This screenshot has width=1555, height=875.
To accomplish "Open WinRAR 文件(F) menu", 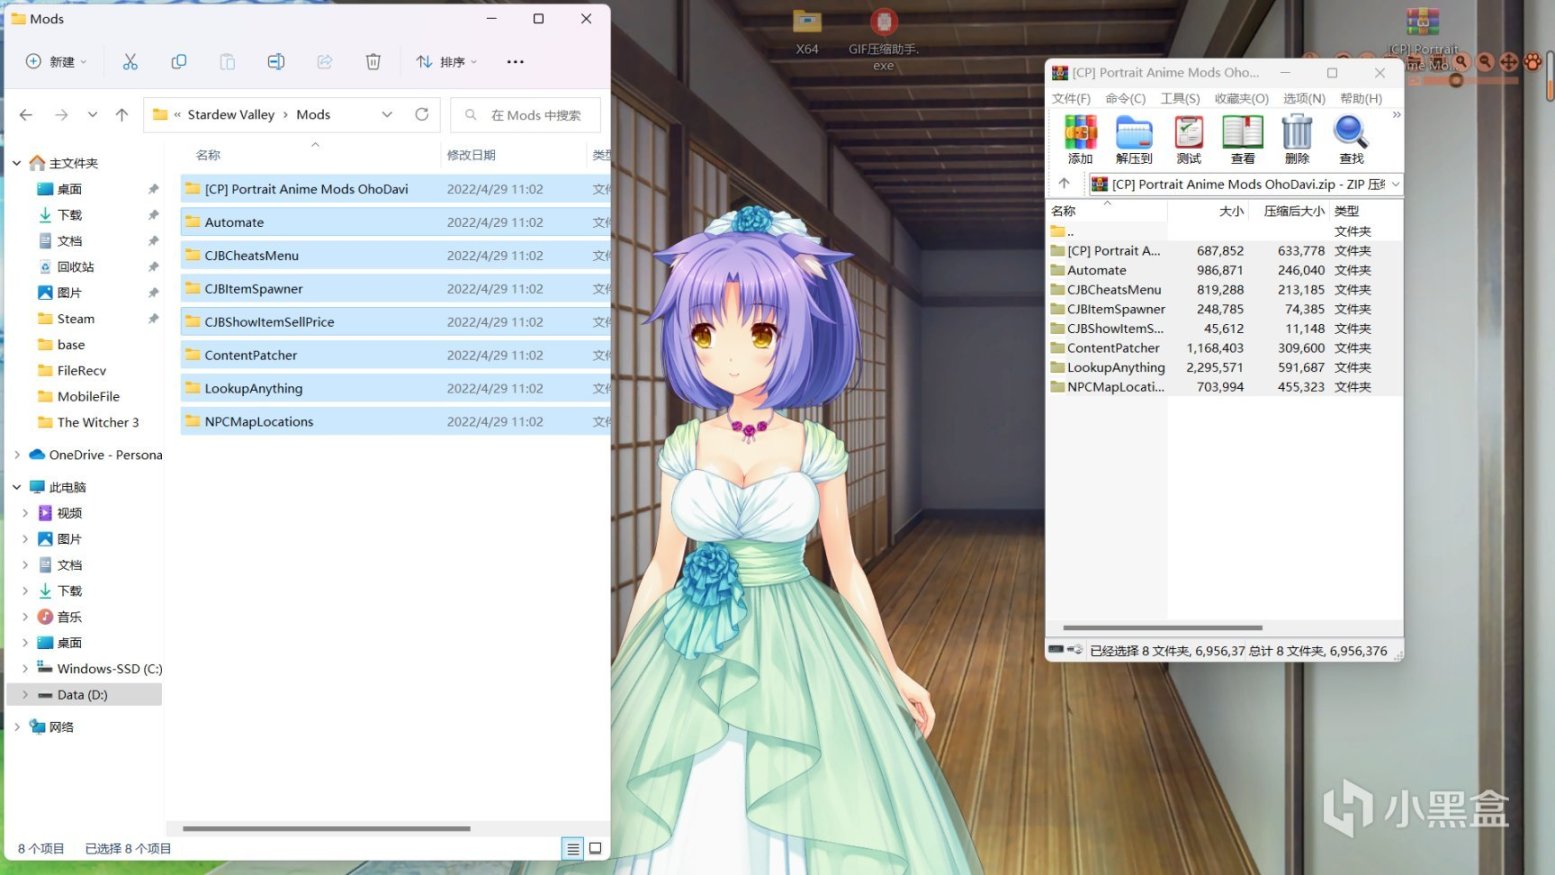I will 1071,99.
